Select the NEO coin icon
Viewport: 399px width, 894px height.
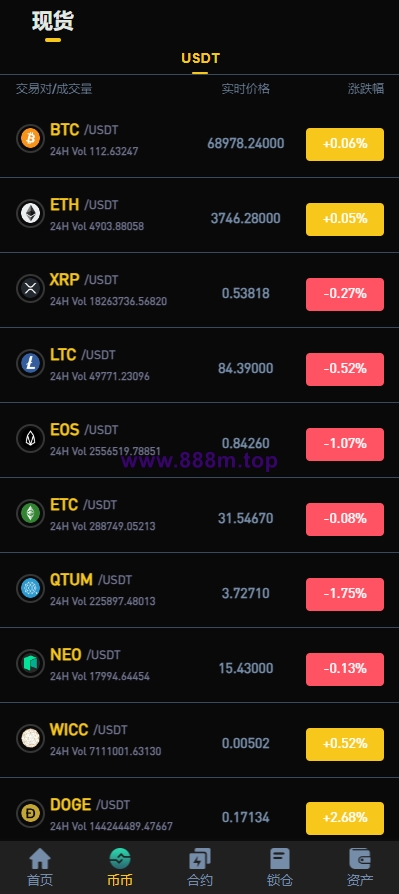pyautogui.click(x=30, y=663)
